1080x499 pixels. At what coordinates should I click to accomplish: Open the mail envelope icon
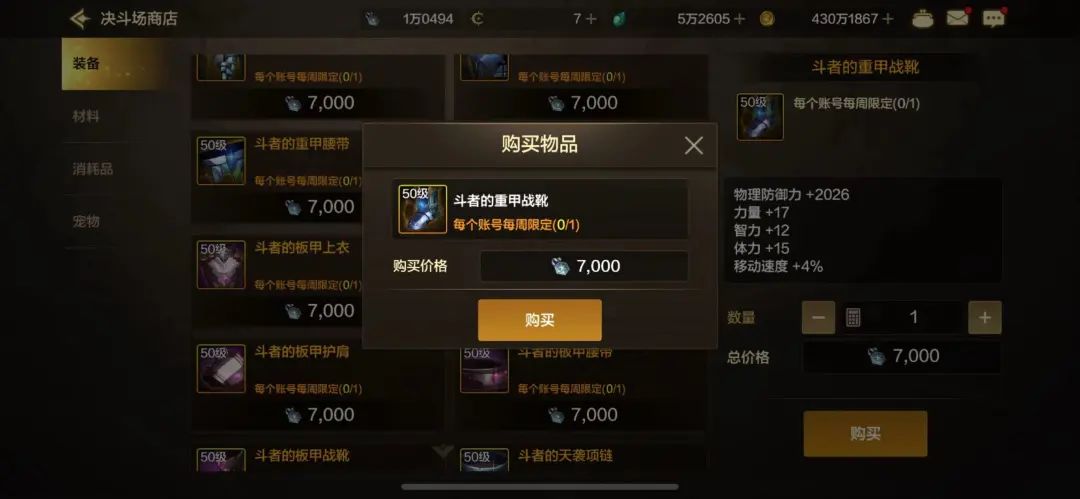pos(957,19)
